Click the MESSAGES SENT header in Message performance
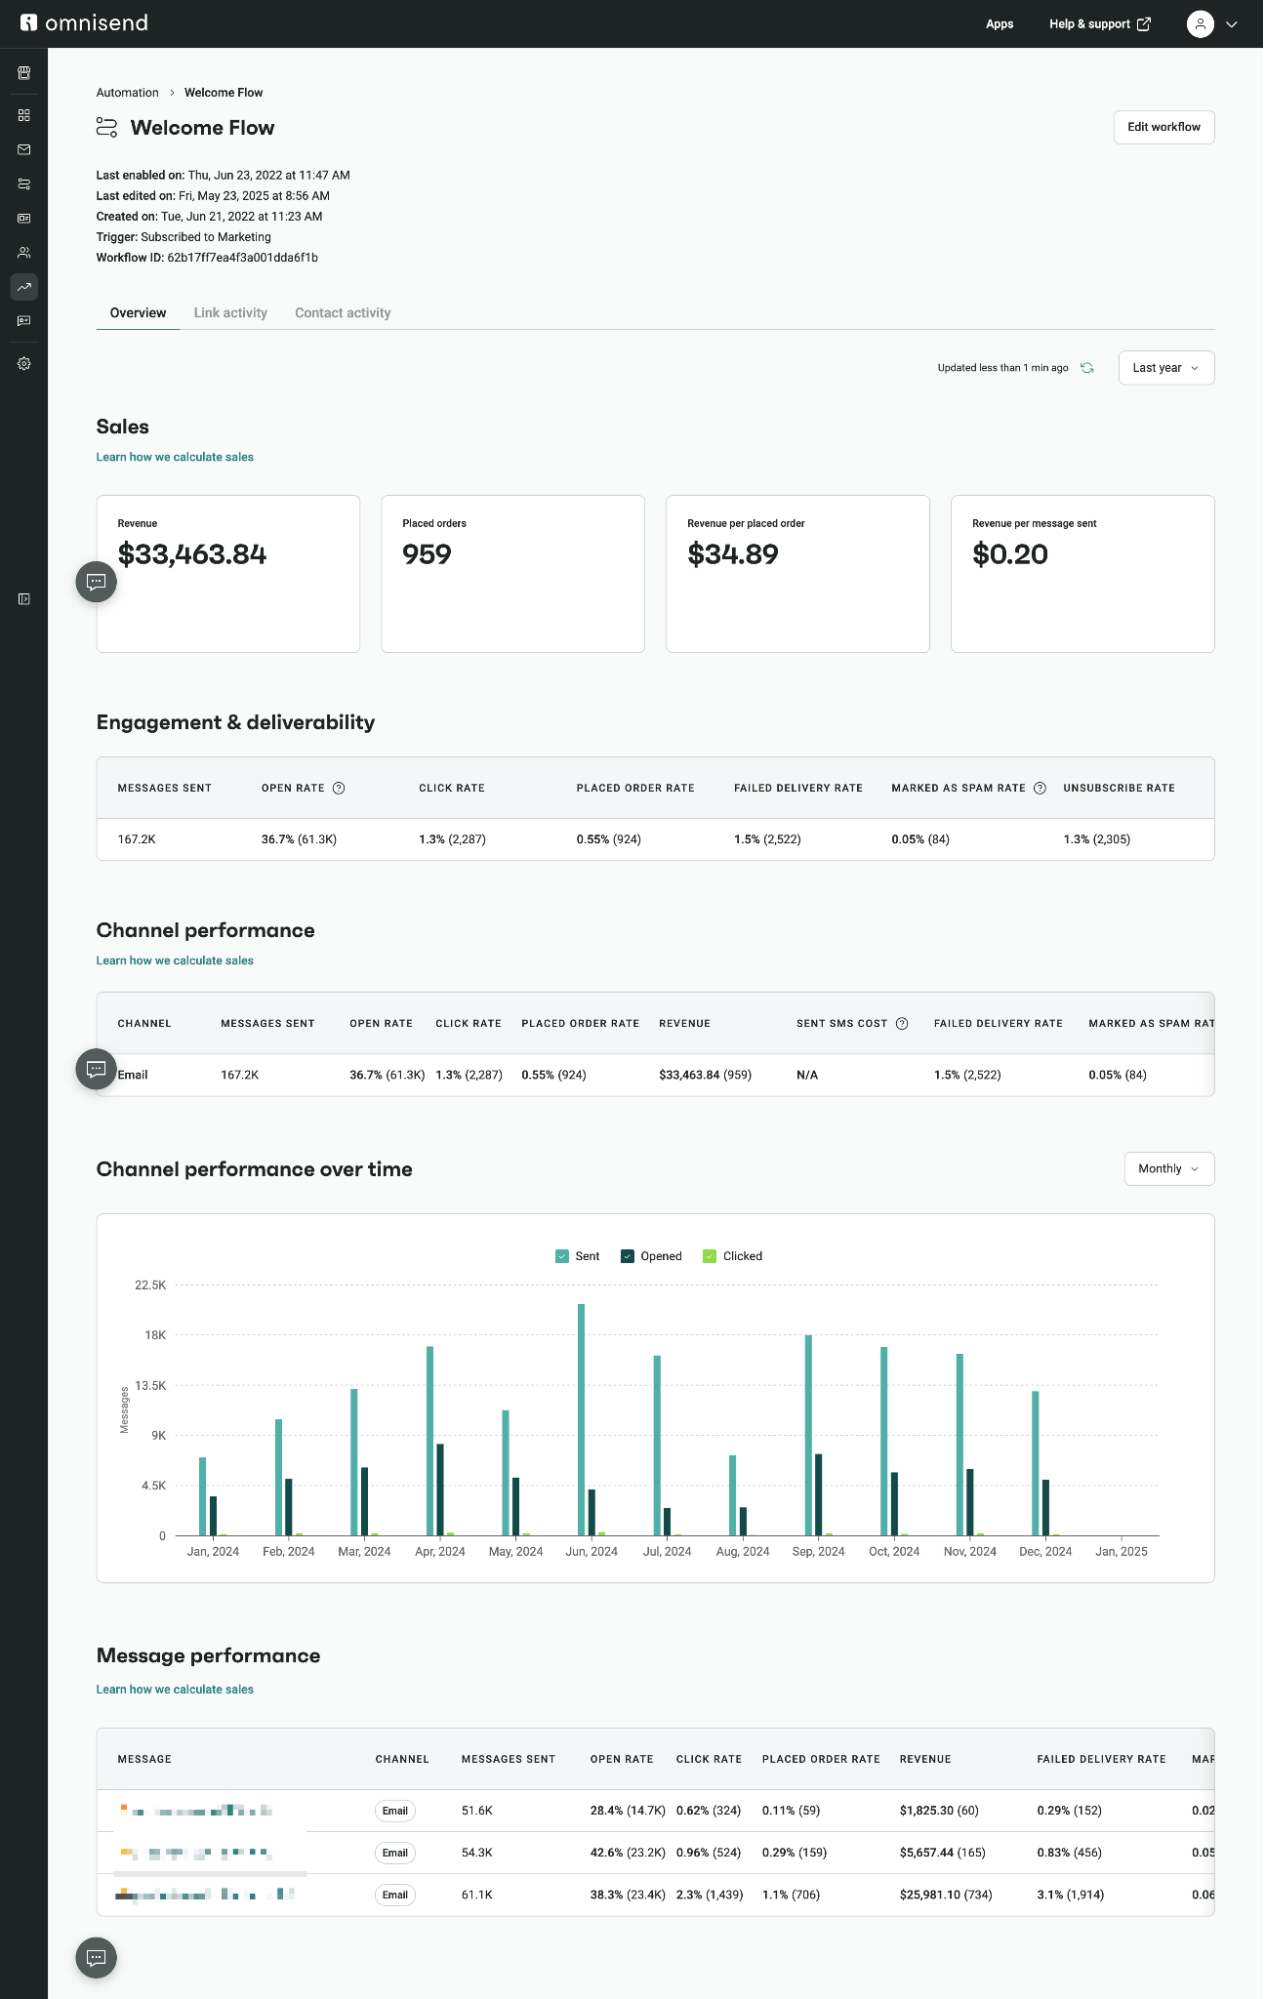 [x=508, y=1759]
